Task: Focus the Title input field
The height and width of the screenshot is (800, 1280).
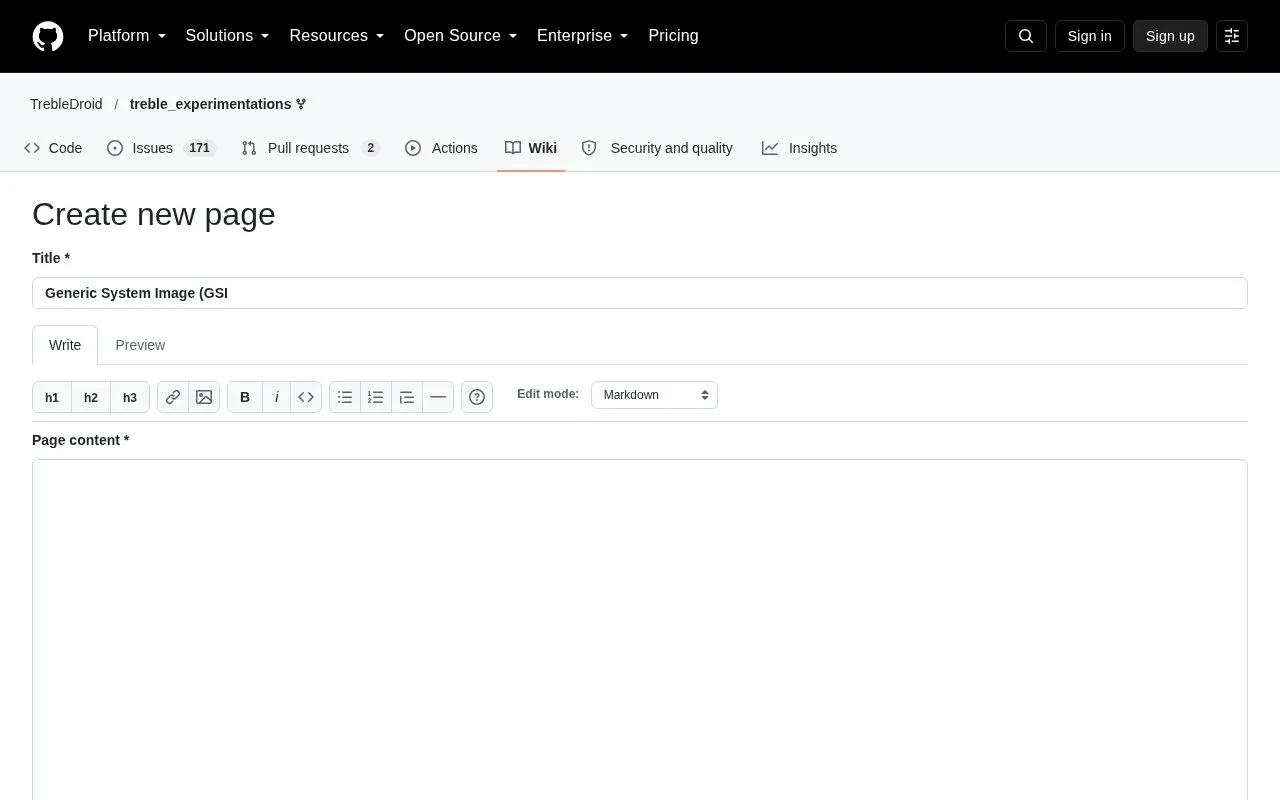Action: coord(640,293)
